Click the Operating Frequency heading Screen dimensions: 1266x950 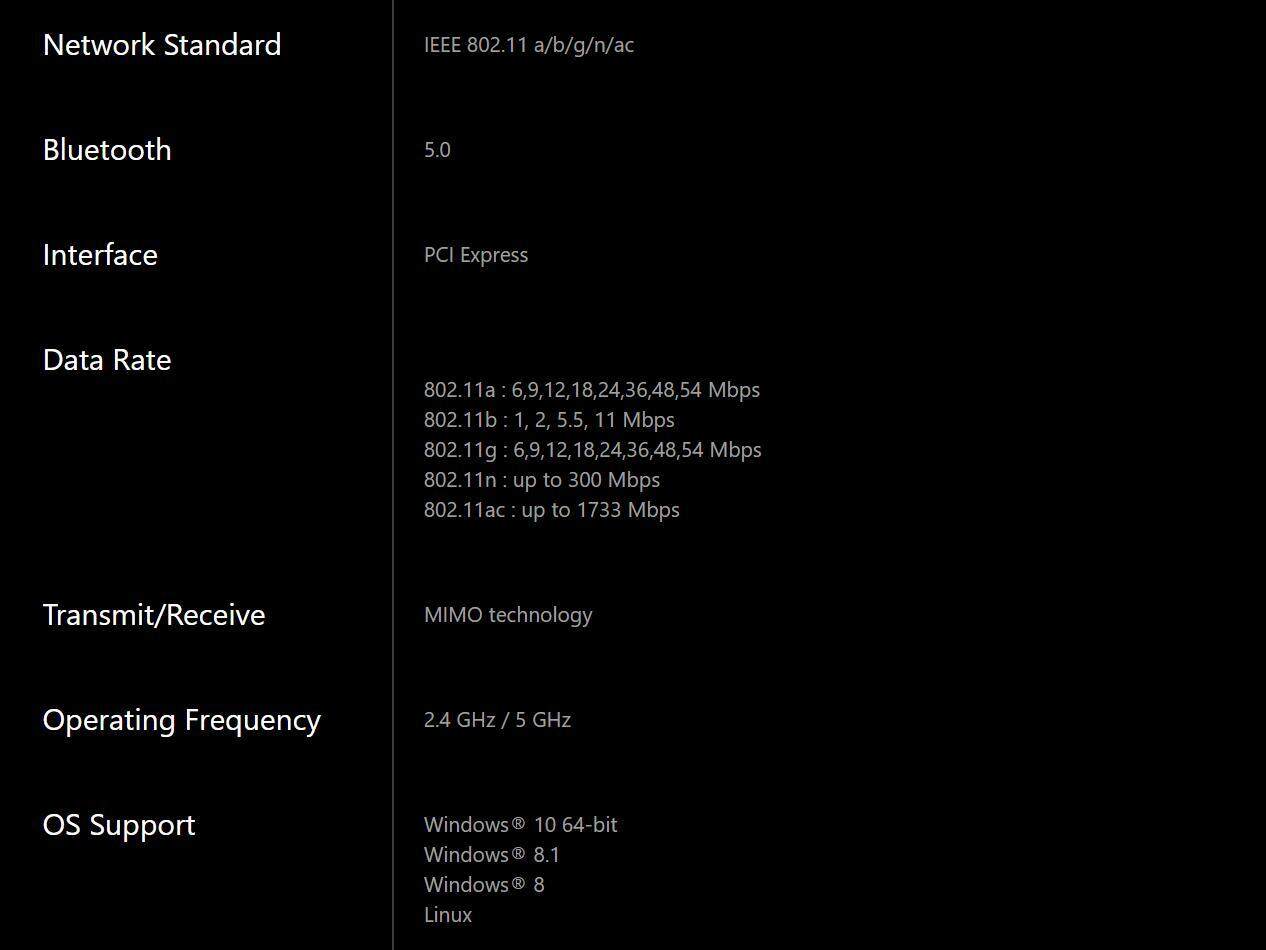(182, 720)
